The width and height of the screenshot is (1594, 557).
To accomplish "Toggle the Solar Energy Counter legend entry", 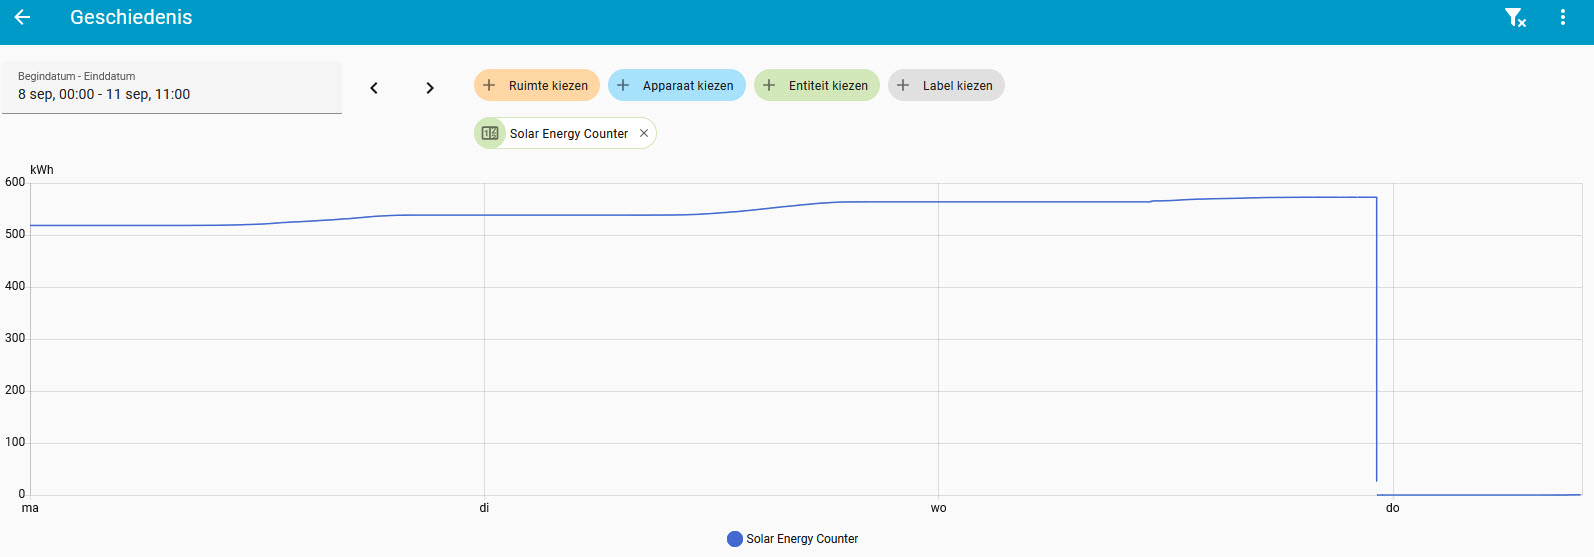I will pyautogui.click(x=793, y=539).
